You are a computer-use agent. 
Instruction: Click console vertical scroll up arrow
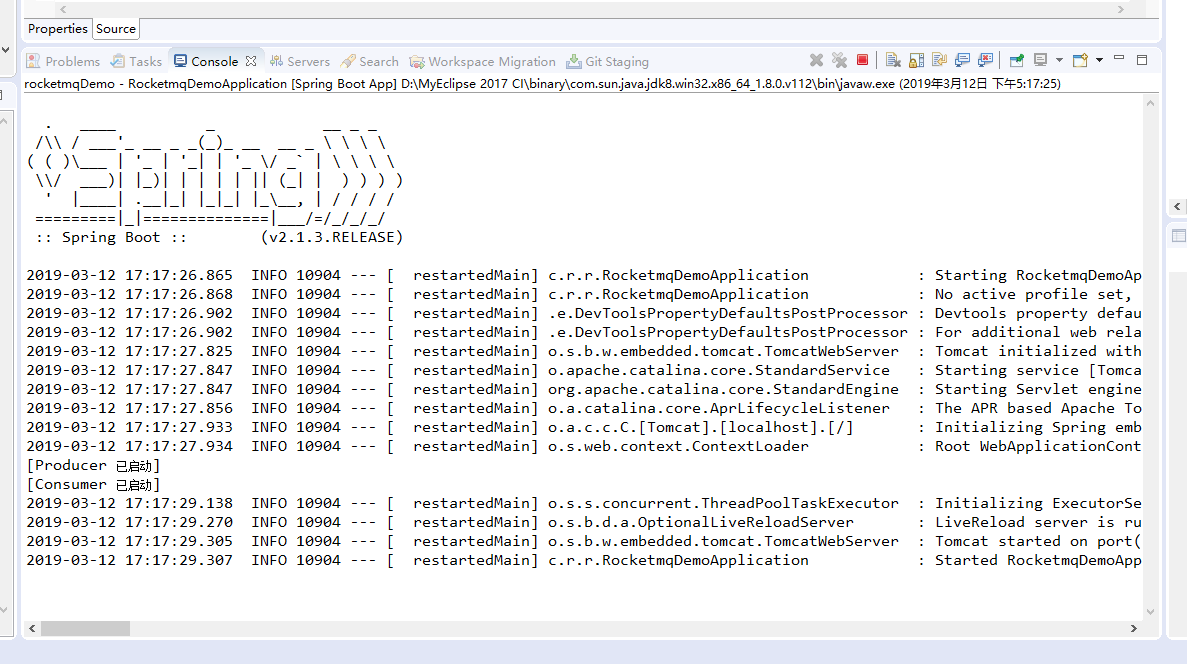pos(1150,103)
